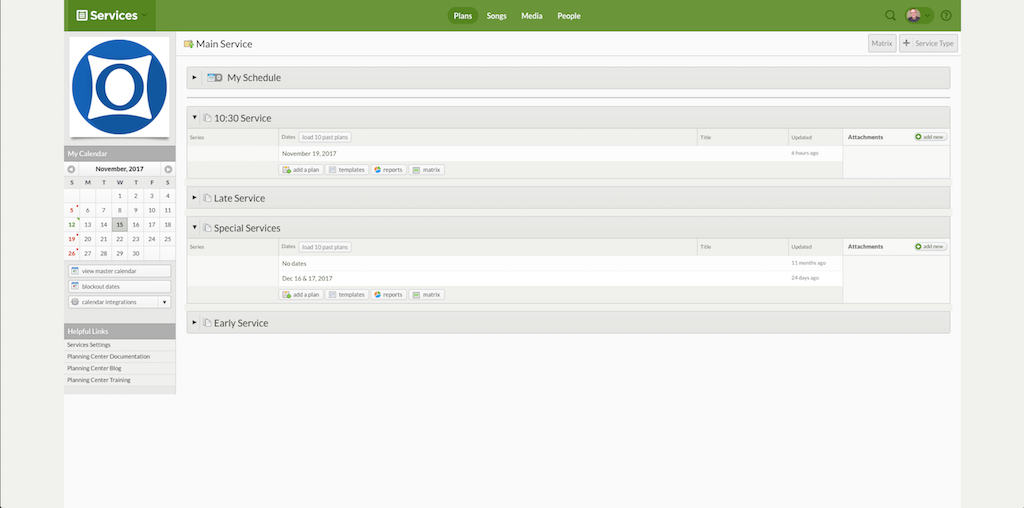
Task: Click the "6 hours ago" updated text
Action: (805, 153)
